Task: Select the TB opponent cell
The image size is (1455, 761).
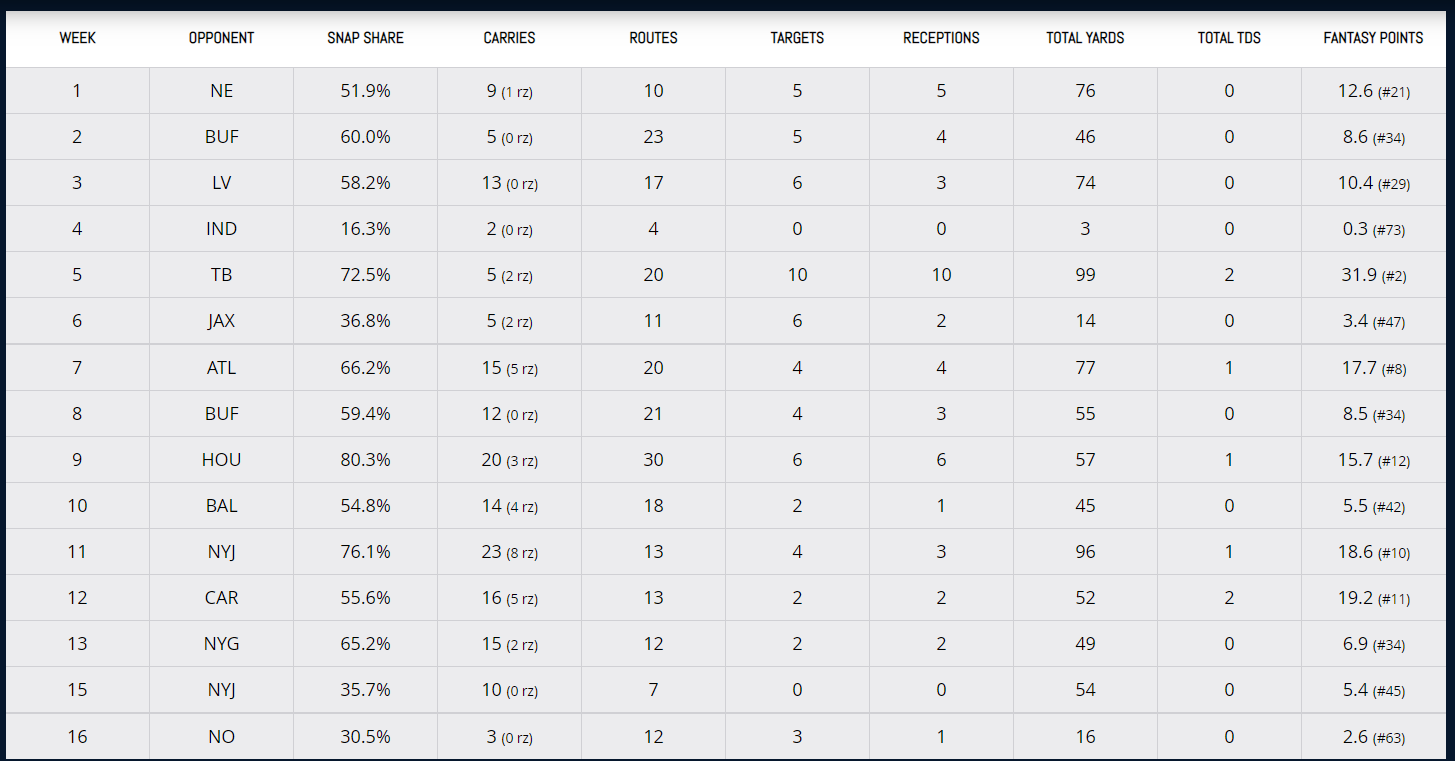Action: 221,275
